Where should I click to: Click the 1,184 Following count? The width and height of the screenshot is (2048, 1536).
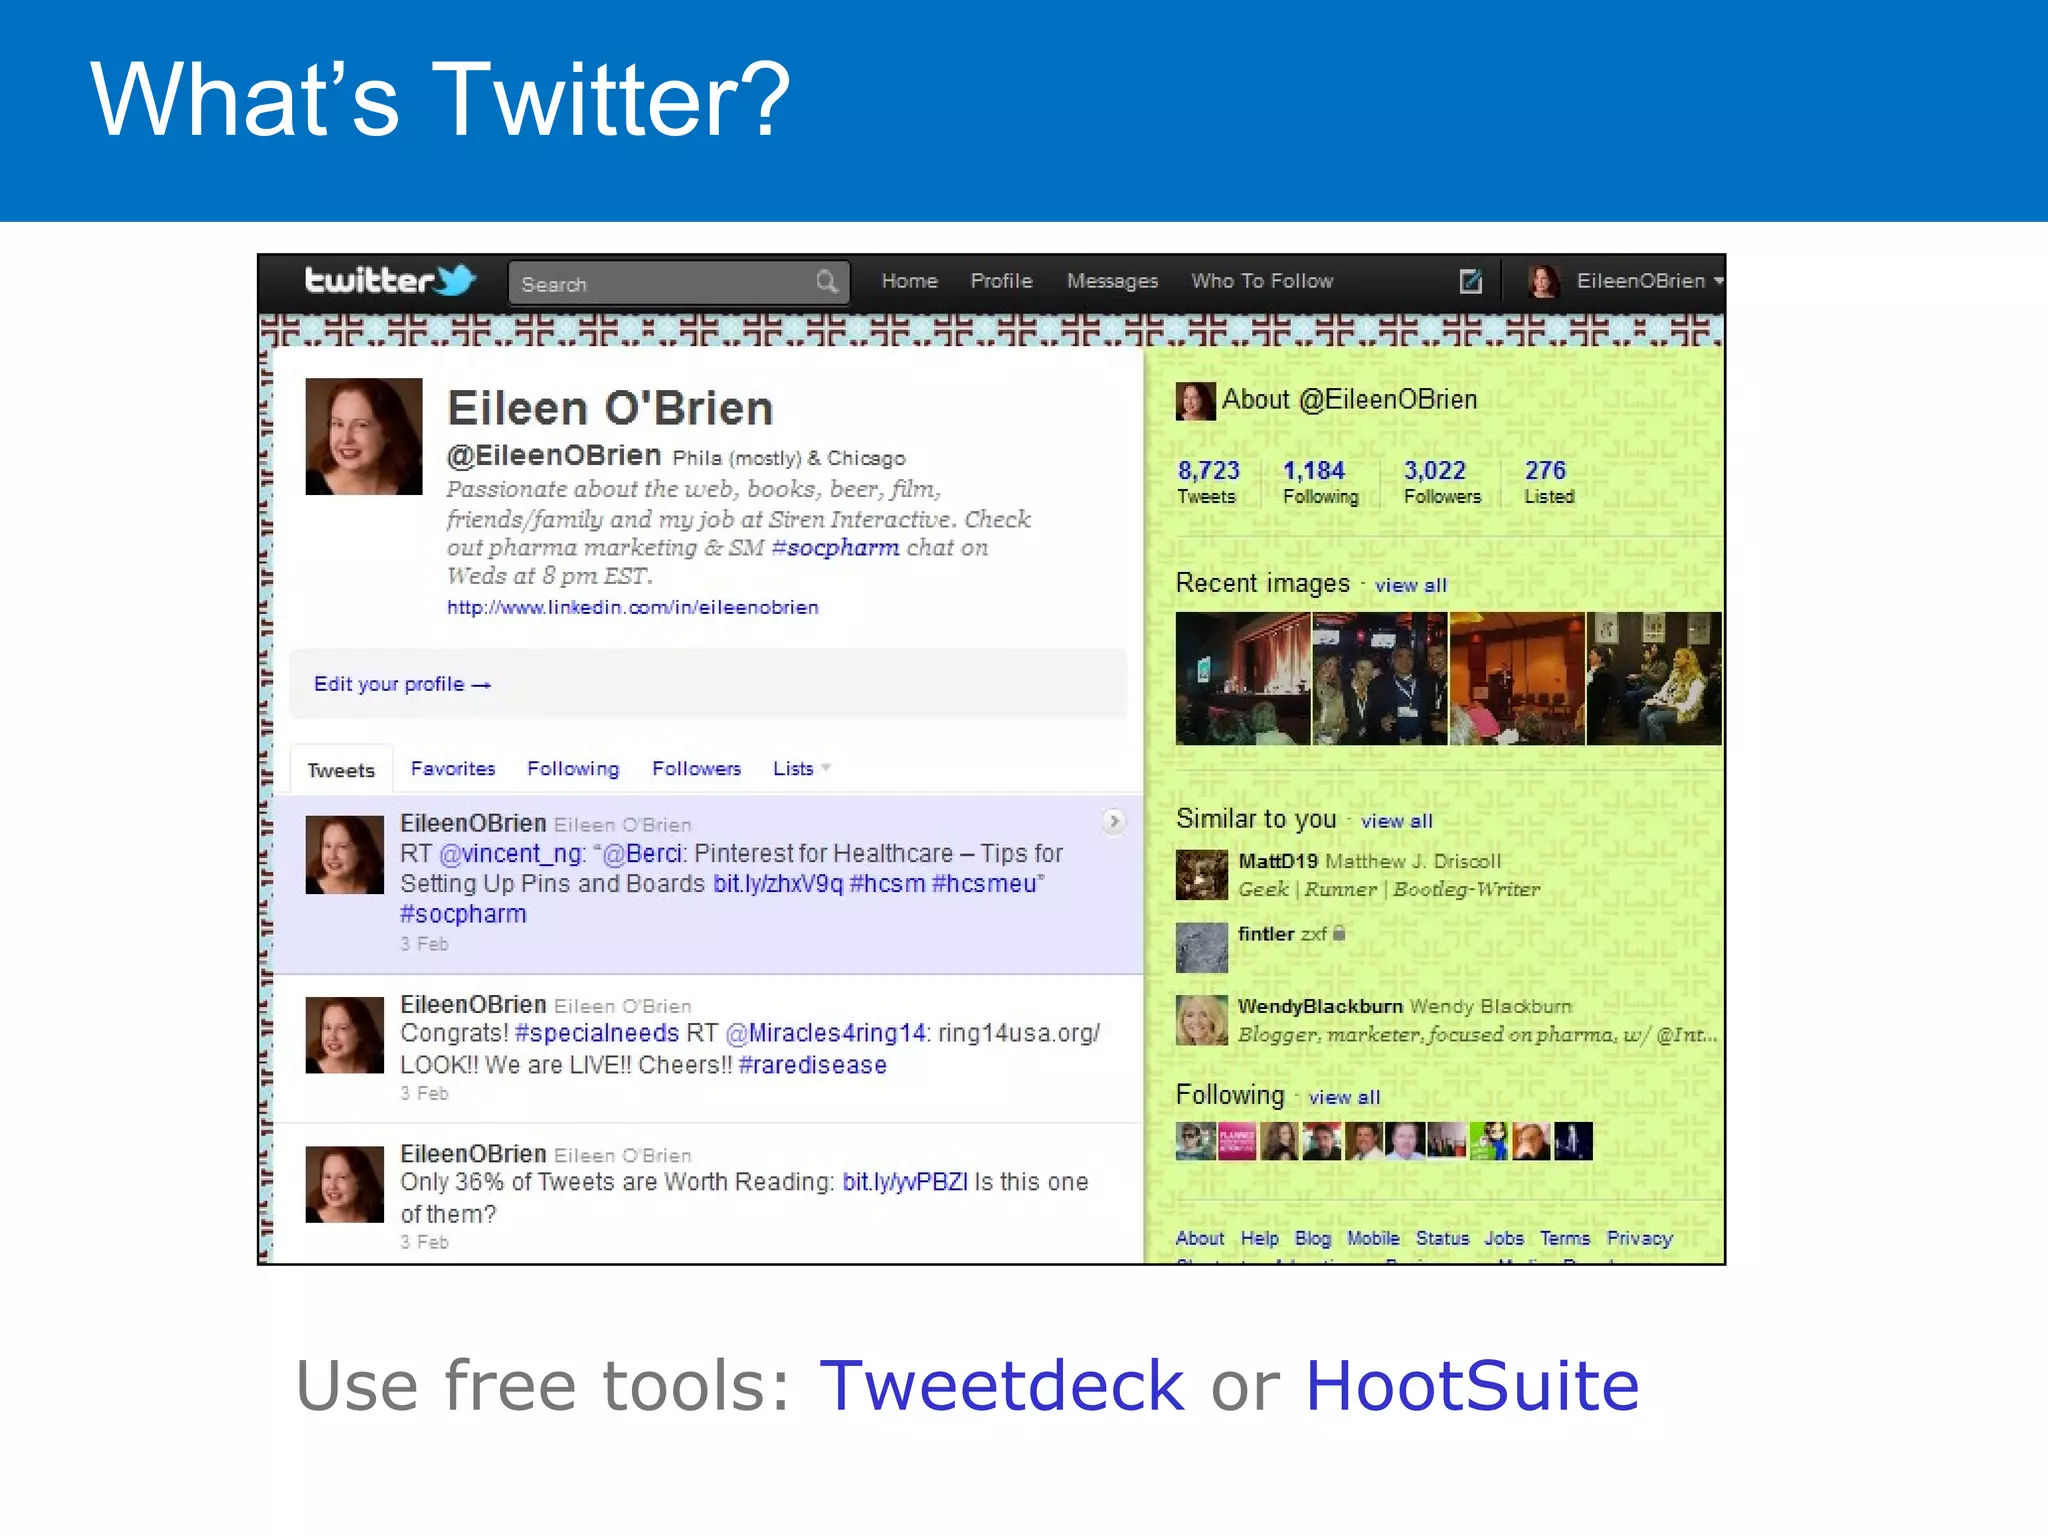[1320, 481]
